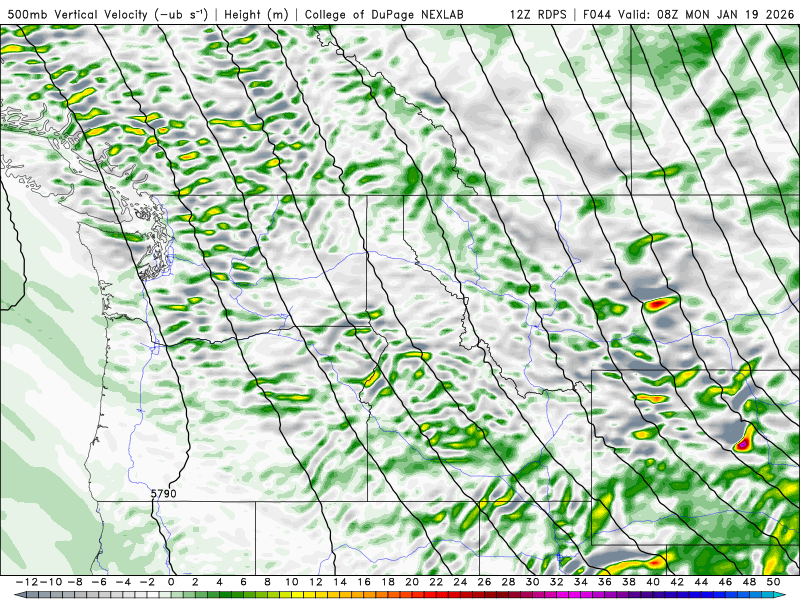Click the "12Z RDPS" model run label
Viewport: 800px width, 600px height.
538,14
